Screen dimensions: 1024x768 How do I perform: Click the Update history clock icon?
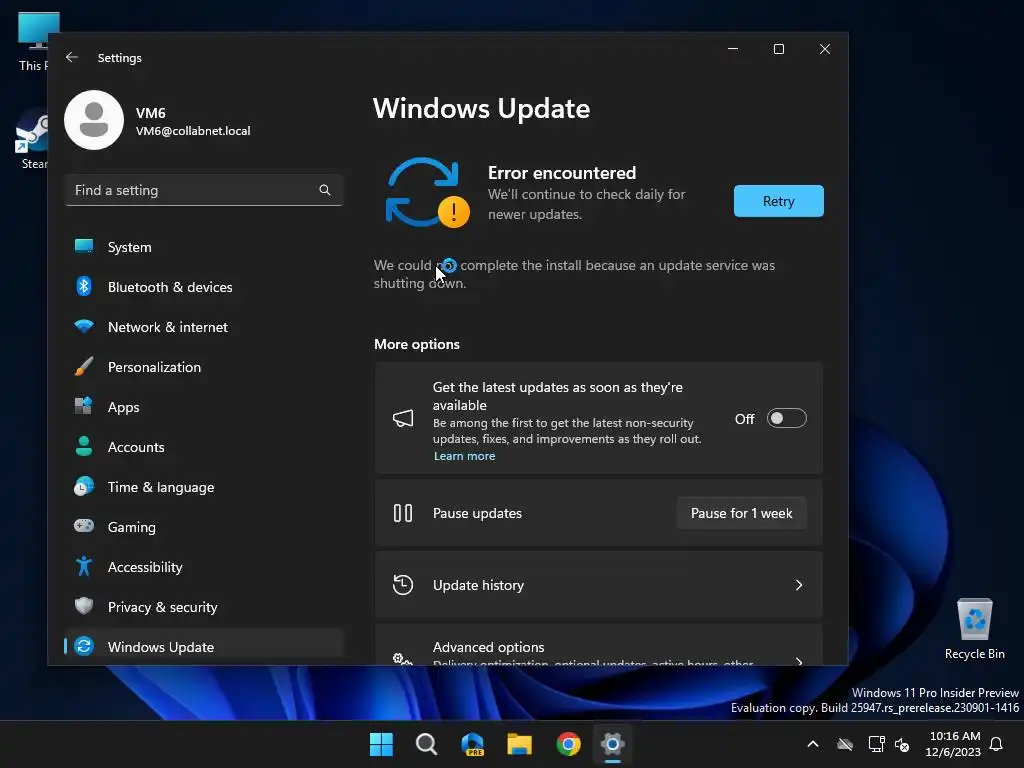pyautogui.click(x=403, y=584)
